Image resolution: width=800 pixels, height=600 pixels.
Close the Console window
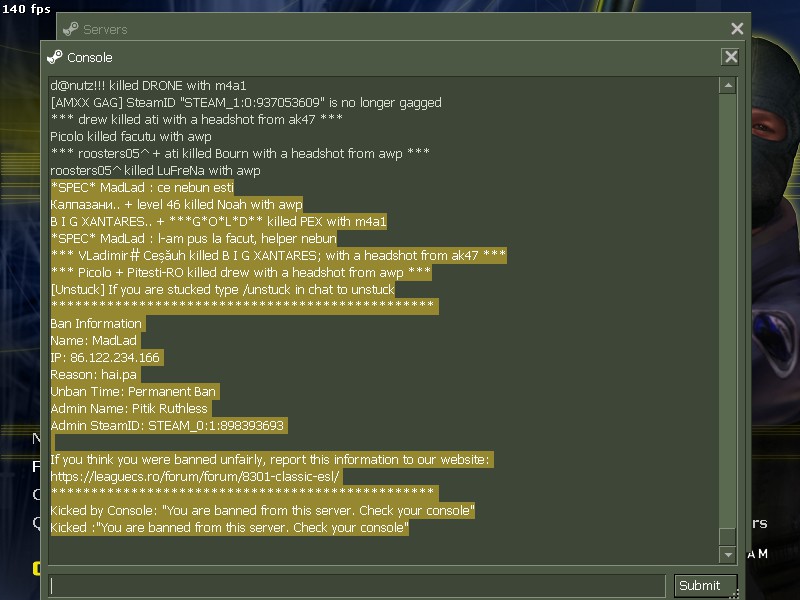coord(731,57)
